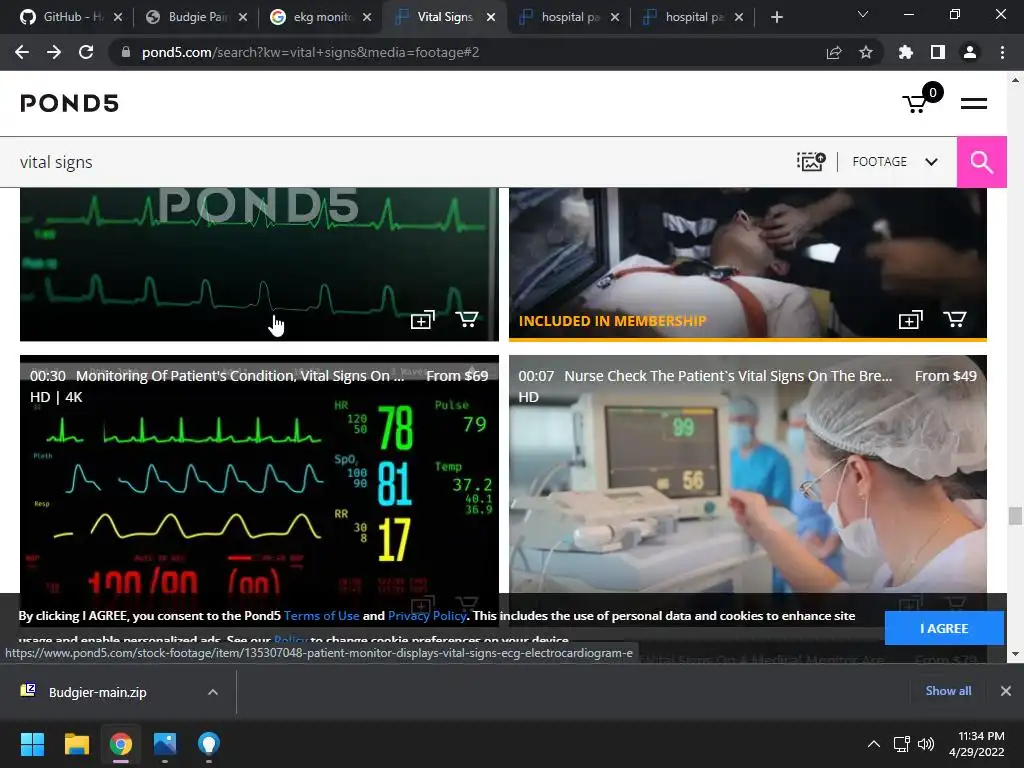This screenshot has width=1024, height=768.
Task: Open the Photos app on taskbar
Action: pyautogui.click(x=165, y=744)
